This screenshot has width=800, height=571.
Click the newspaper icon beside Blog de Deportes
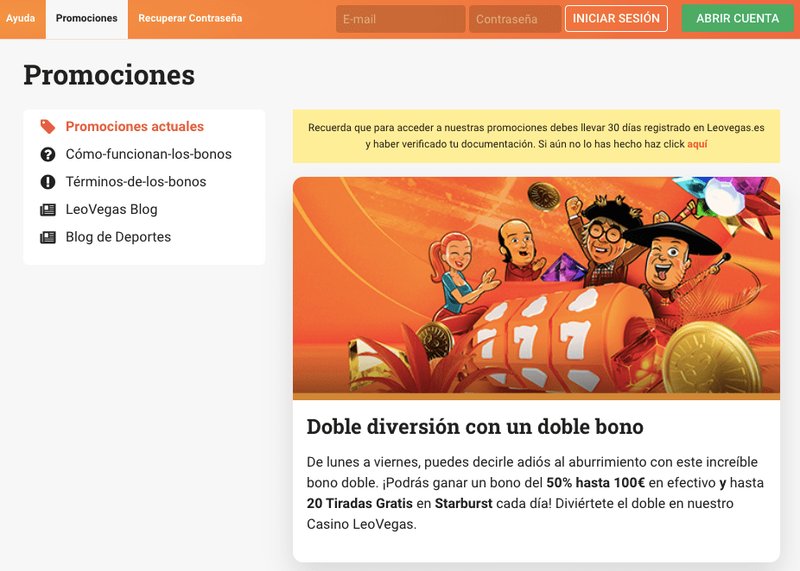click(x=47, y=237)
